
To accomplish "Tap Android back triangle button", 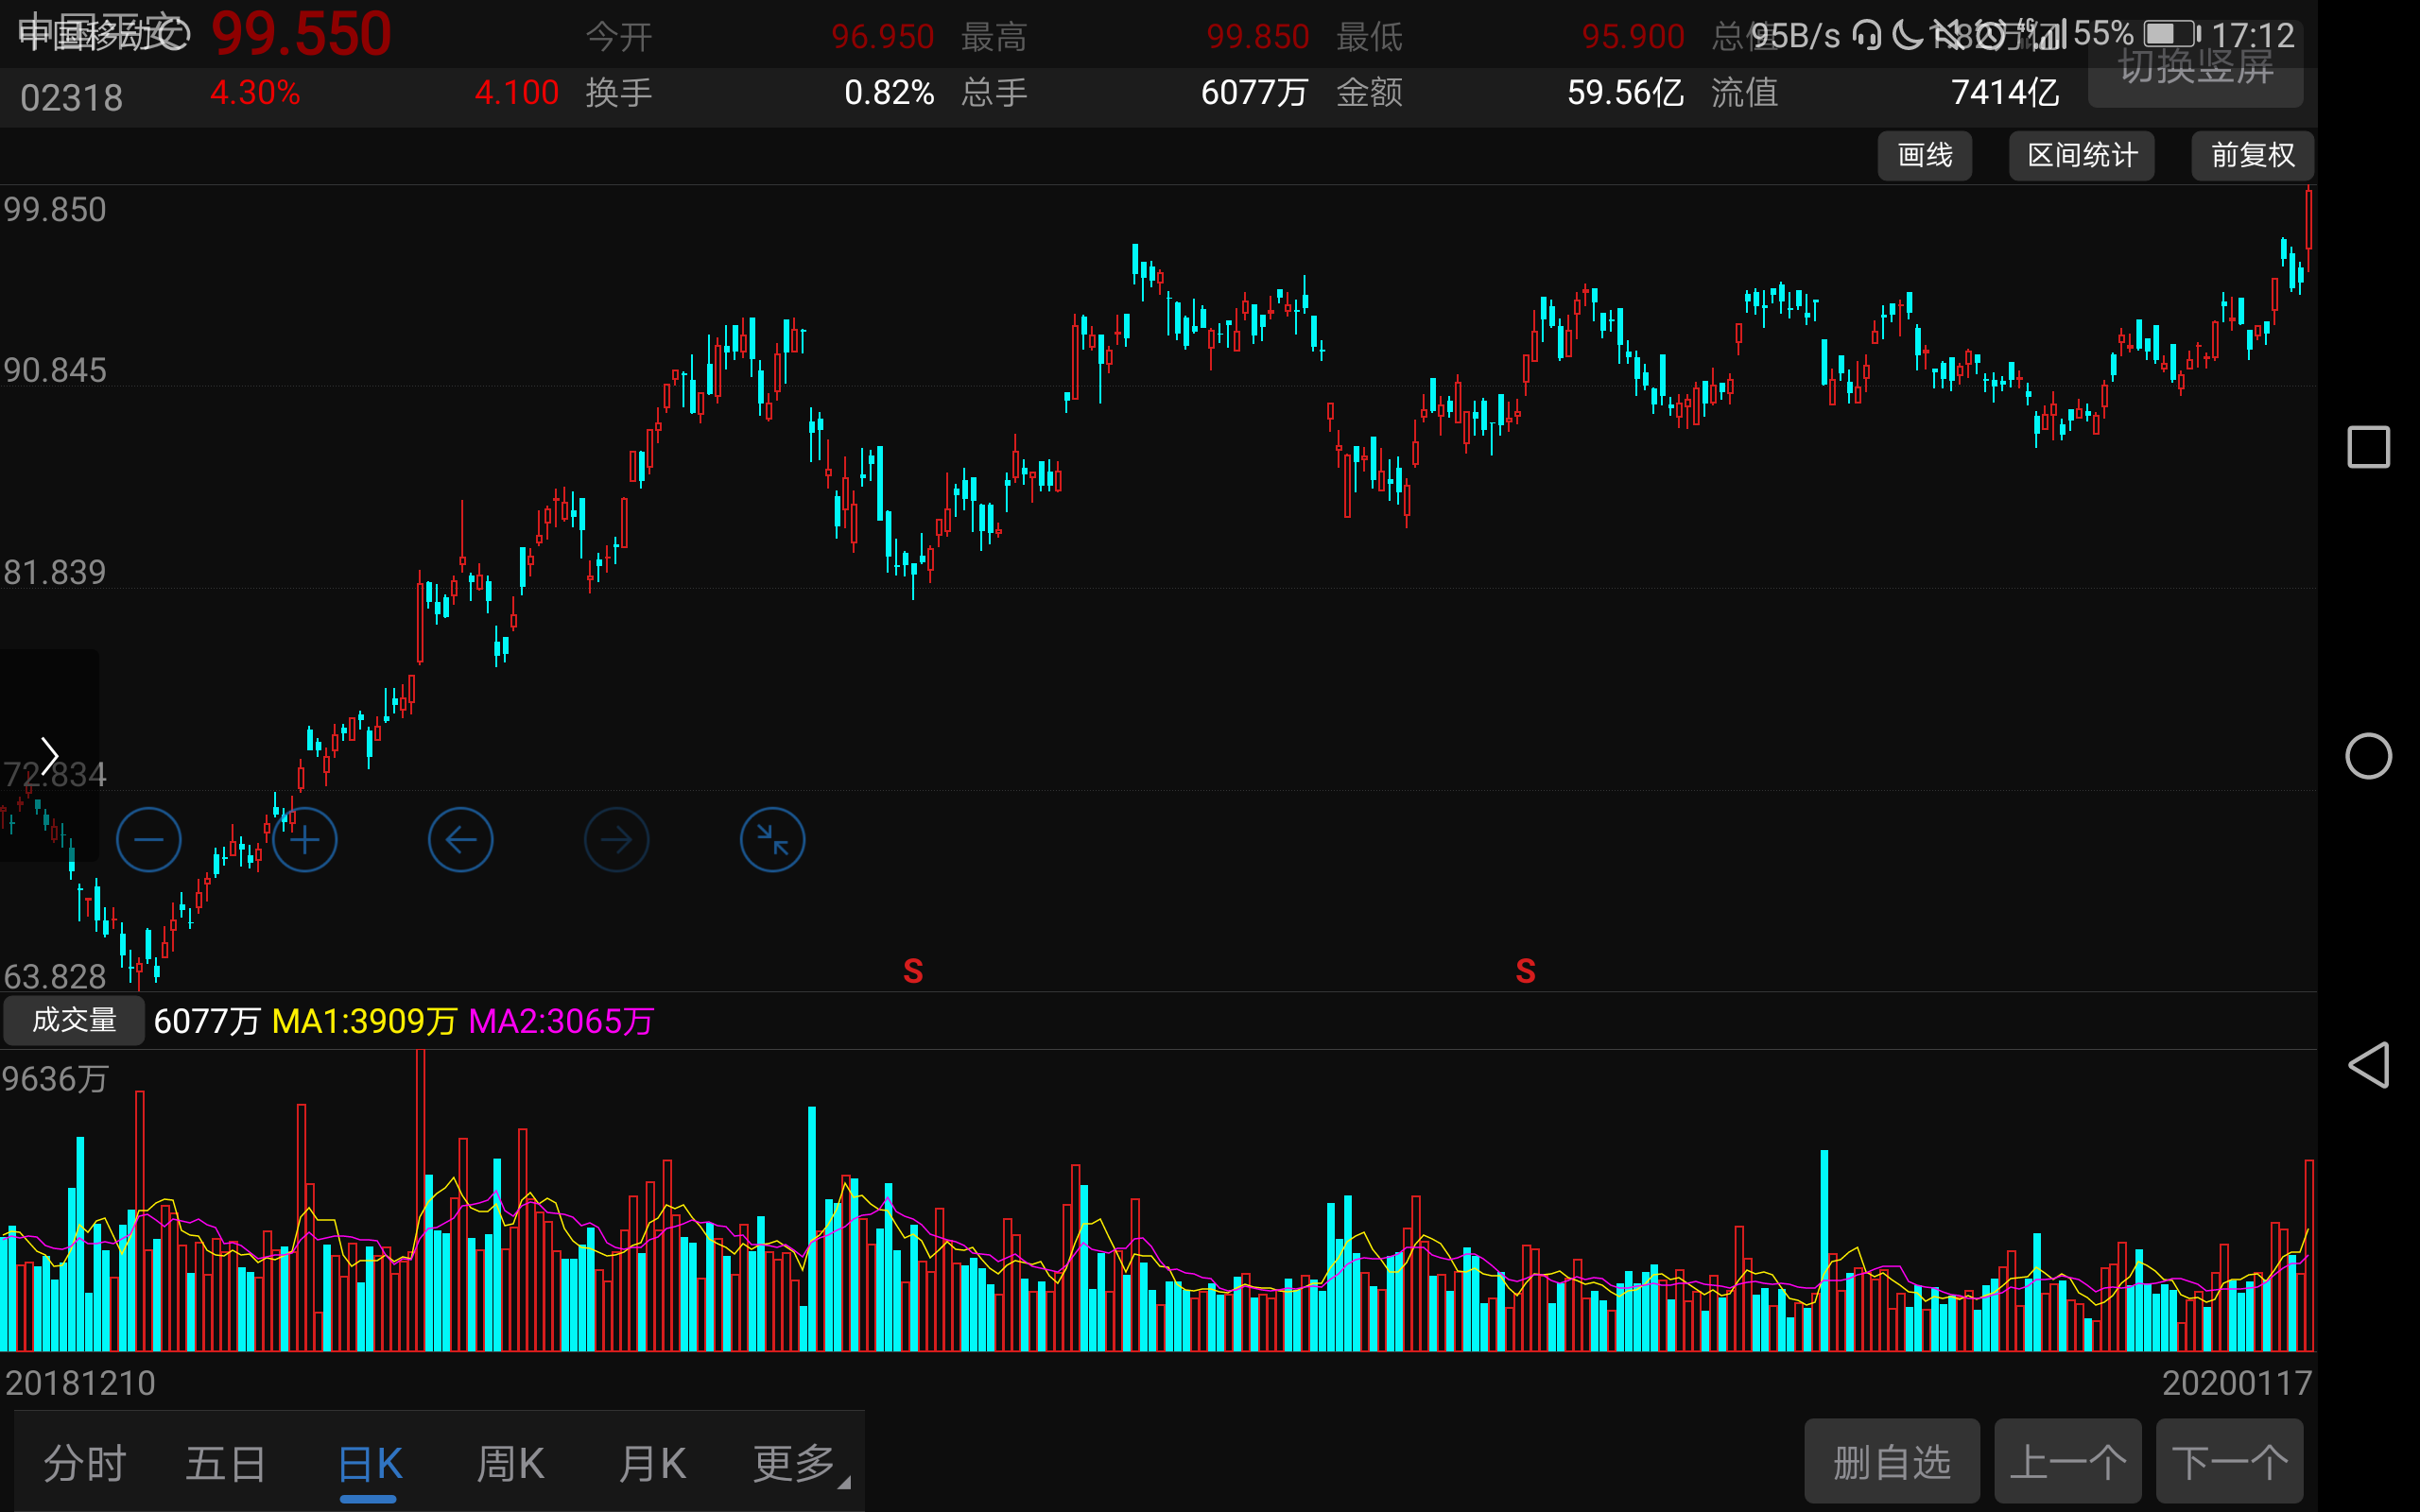I will click(2368, 1065).
